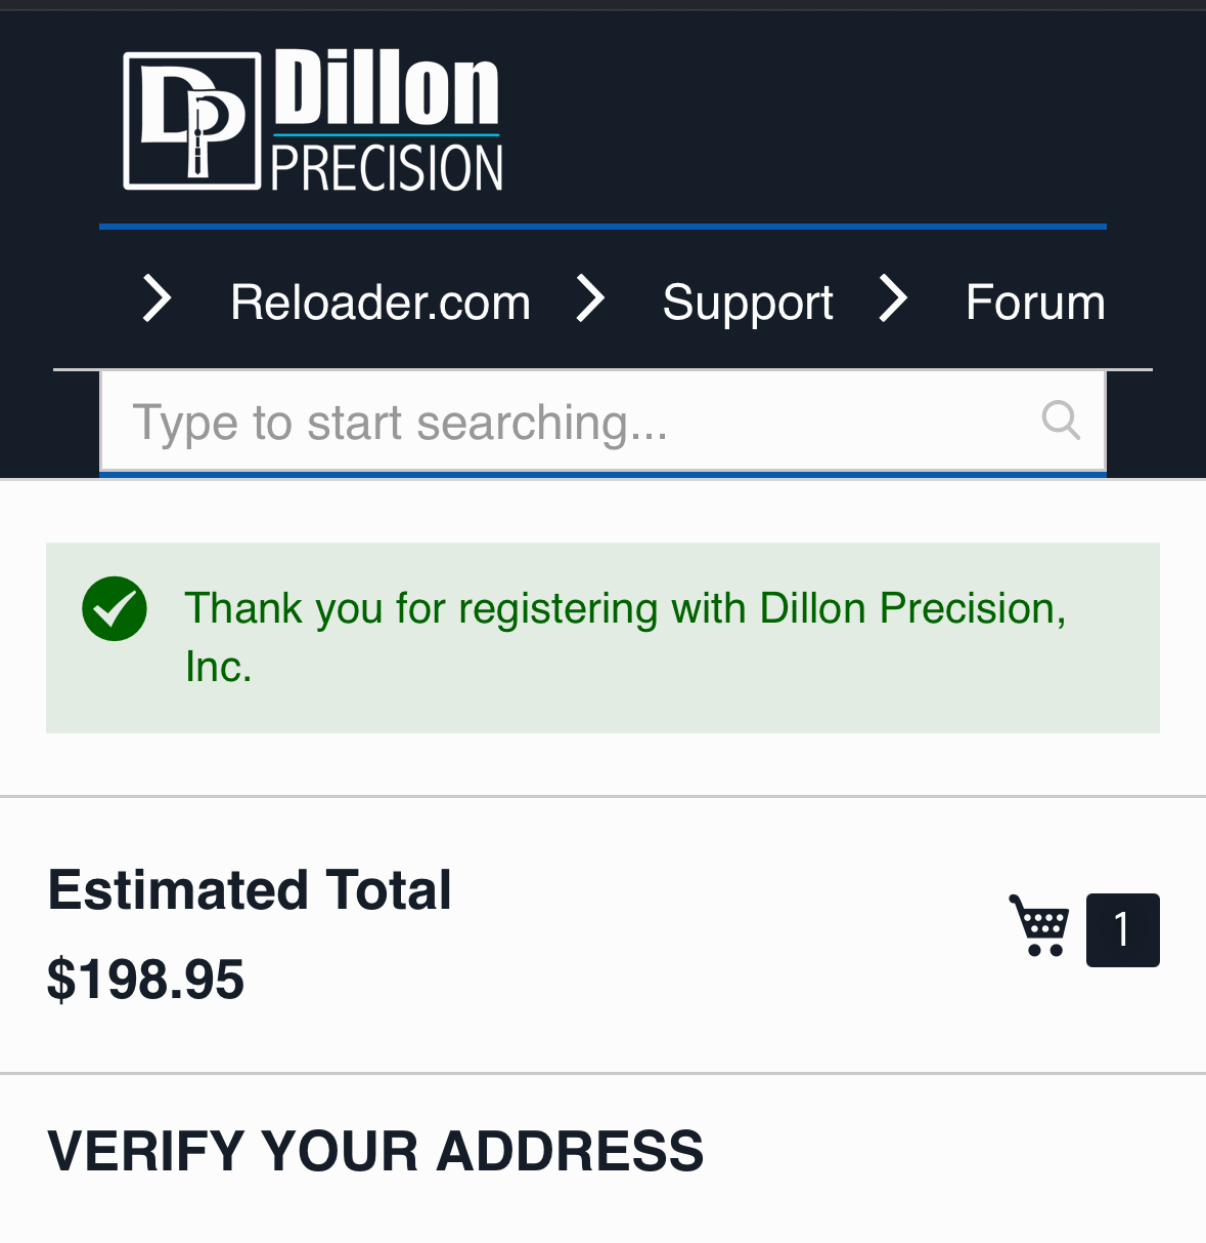Go to the Support page
This screenshot has height=1243, width=1206.
tap(747, 303)
